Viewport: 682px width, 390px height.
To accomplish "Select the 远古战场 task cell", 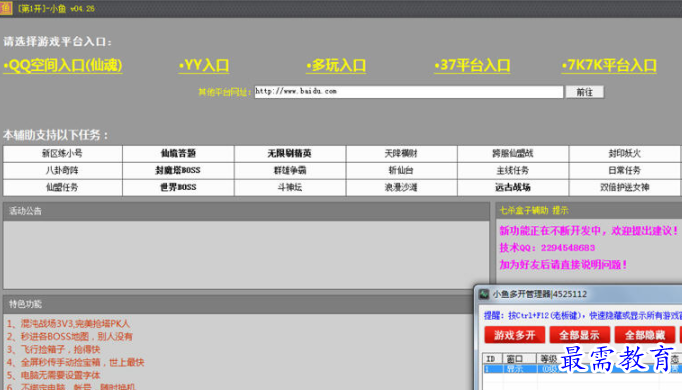I will click(x=513, y=187).
